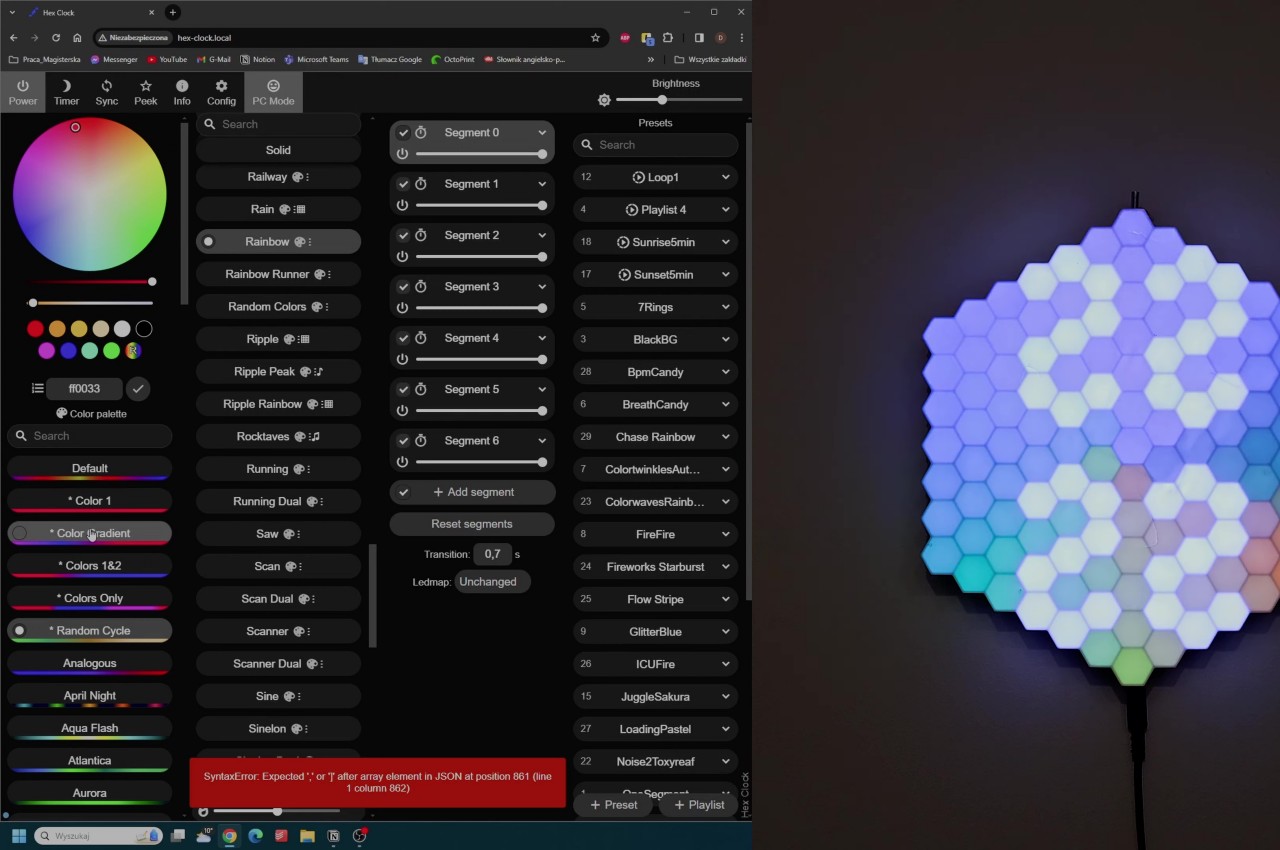Click the Power icon in top toolbar
This screenshot has width=1280, height=850.
(22, 92)
